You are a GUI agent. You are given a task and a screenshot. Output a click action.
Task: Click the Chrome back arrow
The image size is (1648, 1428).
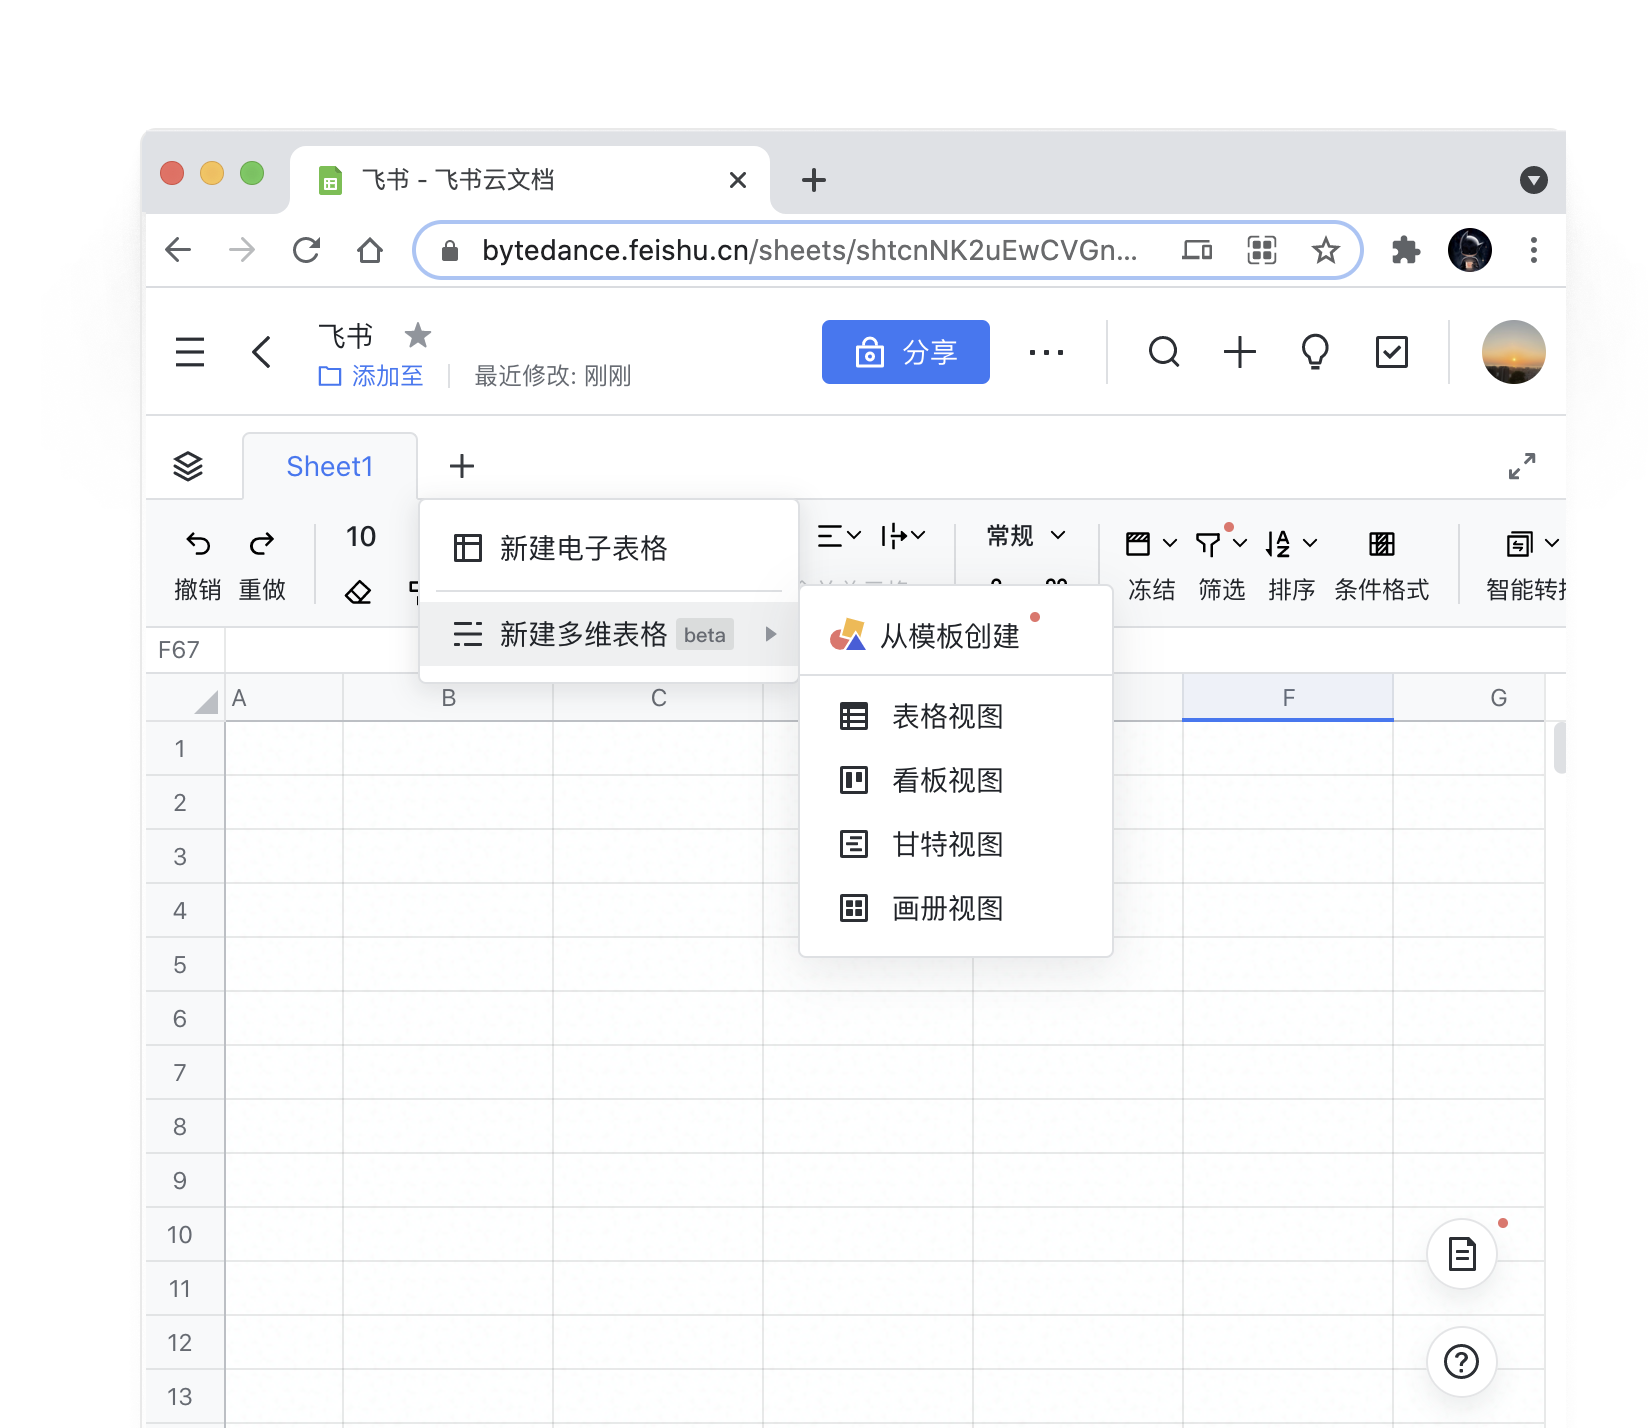[178, 250]
